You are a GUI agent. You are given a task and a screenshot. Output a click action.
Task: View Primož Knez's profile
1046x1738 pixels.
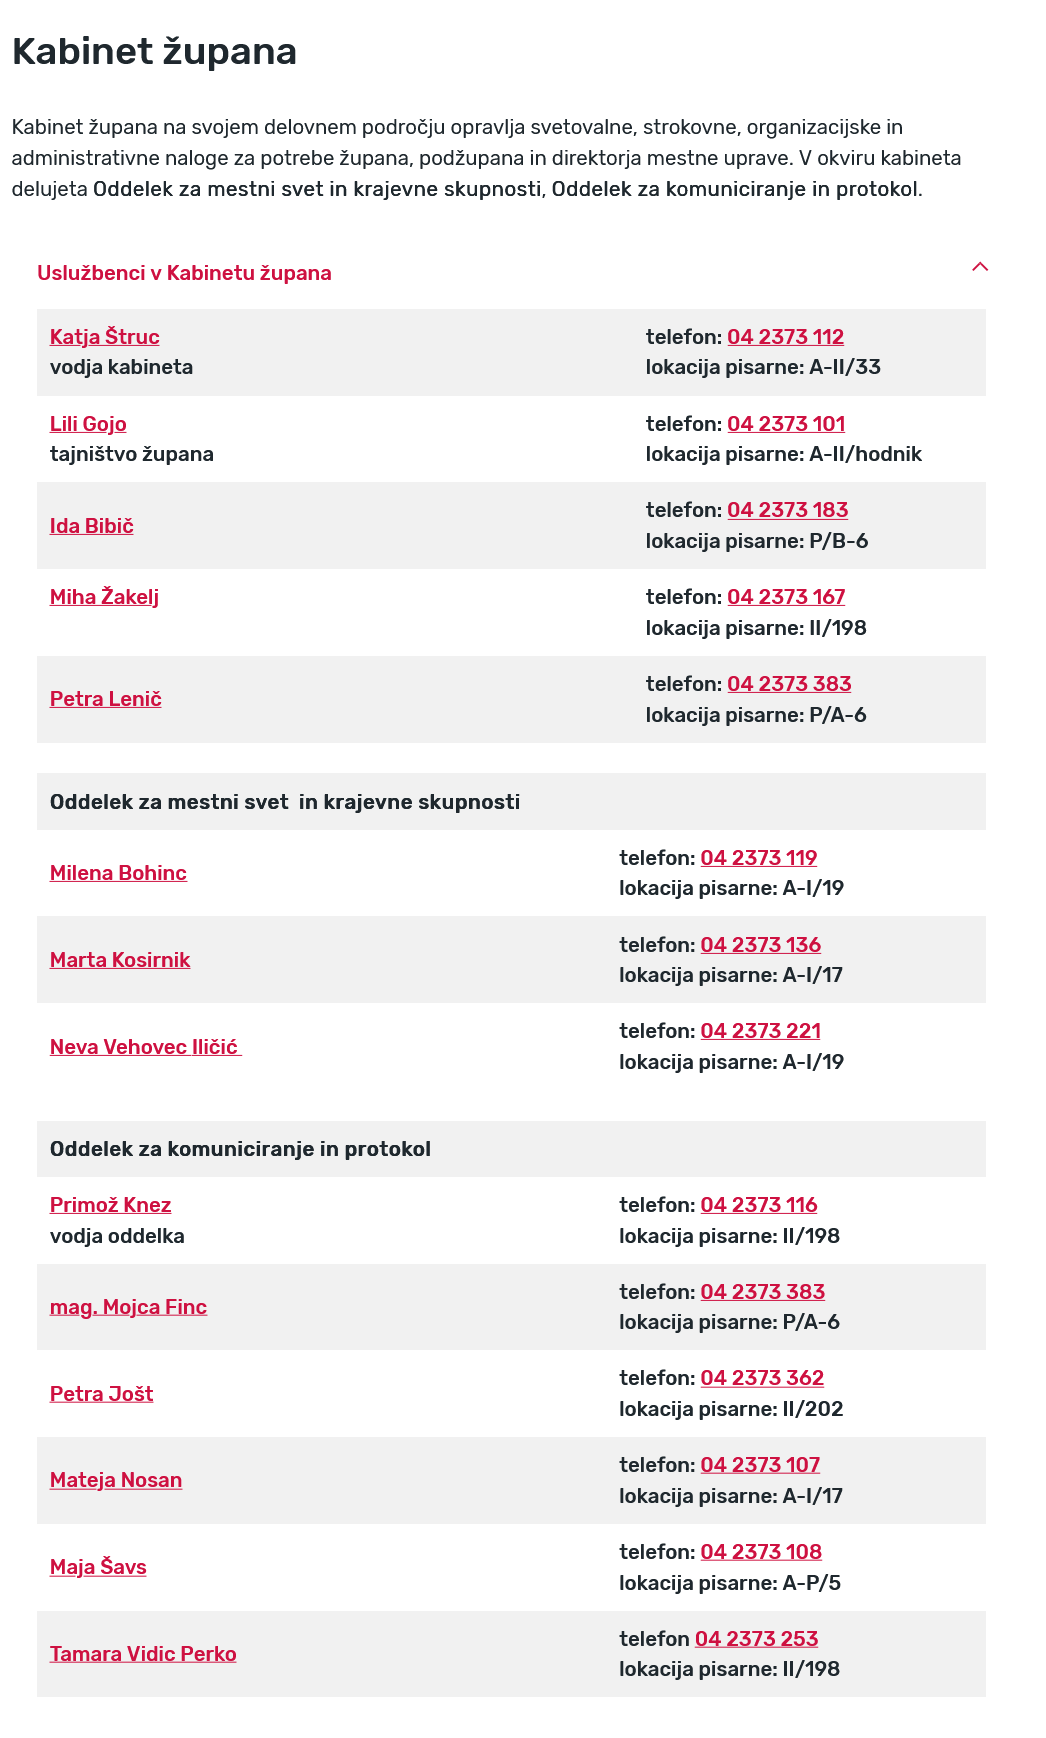pyautogui.click(x=110, y=1205)
